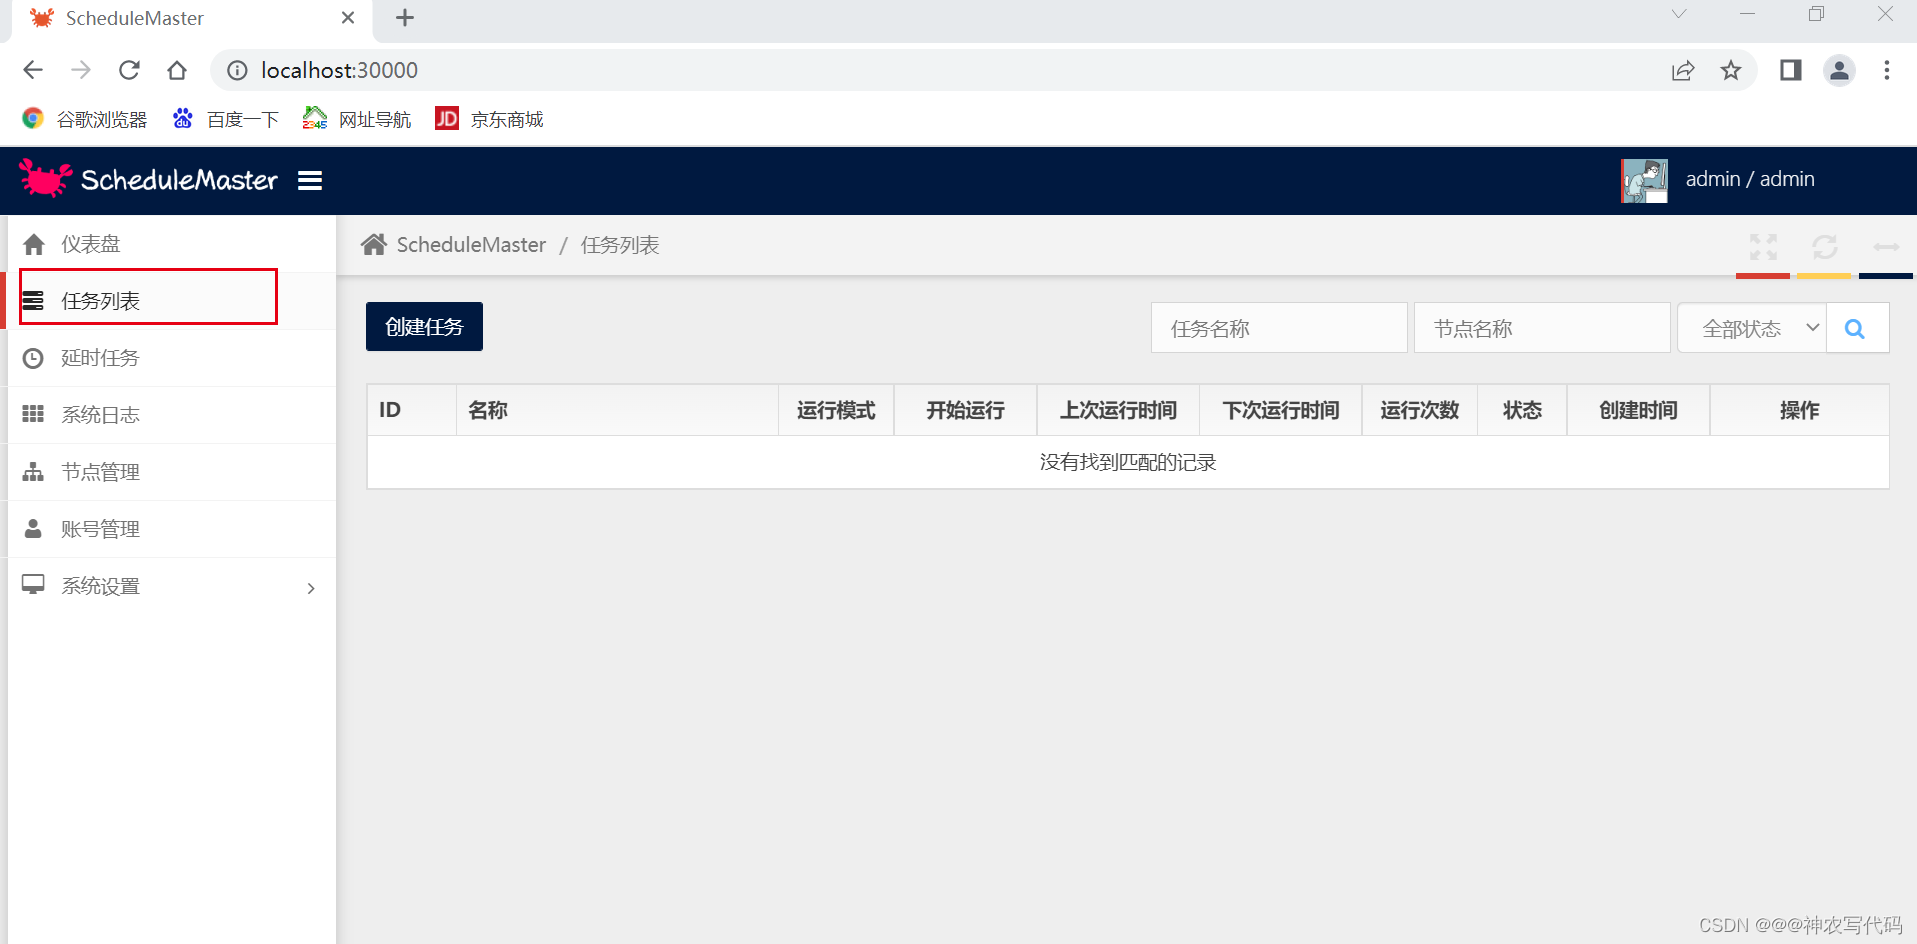This screenshot has height=944, width=1917.
Task: Select the ScheduleMaster browser tab
Action: click(x=191, y=19)
